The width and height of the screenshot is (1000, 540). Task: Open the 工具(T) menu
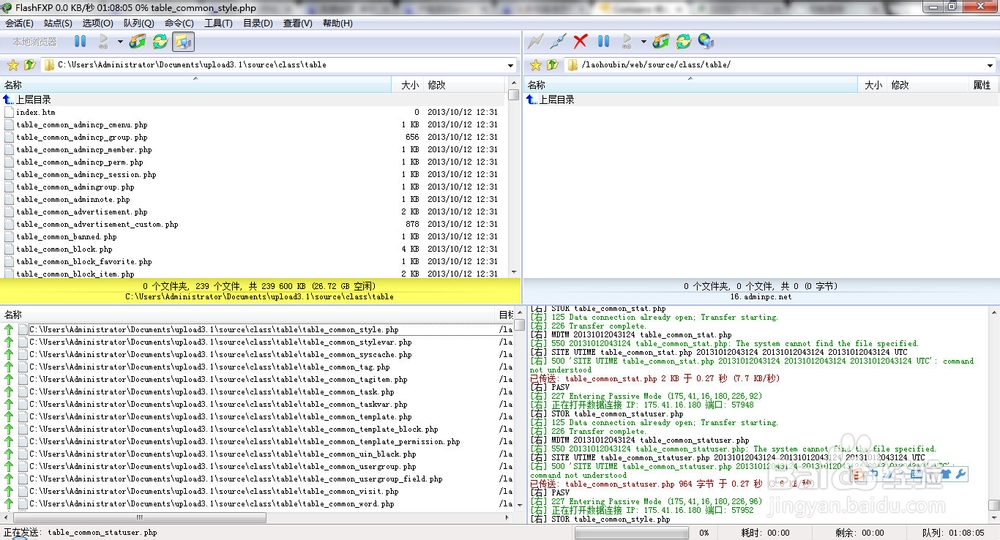click(x=218, y=23)
